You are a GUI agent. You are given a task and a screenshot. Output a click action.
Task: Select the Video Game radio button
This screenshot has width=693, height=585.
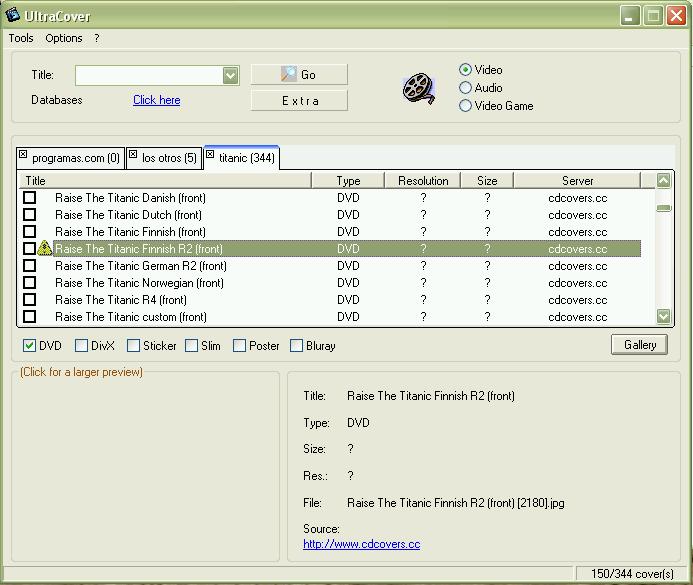[465, 106]
